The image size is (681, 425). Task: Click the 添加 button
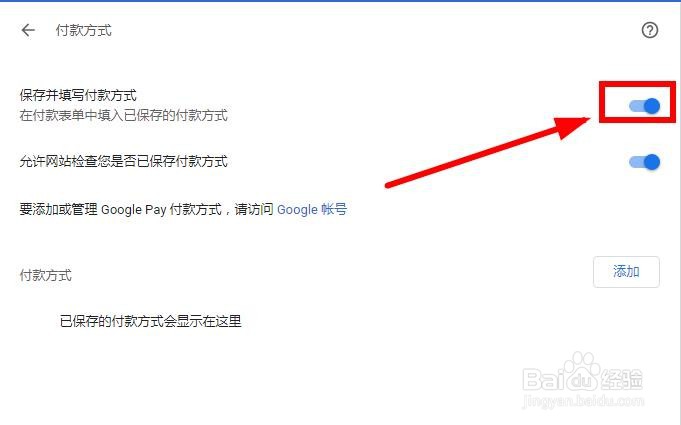[626, 272]
